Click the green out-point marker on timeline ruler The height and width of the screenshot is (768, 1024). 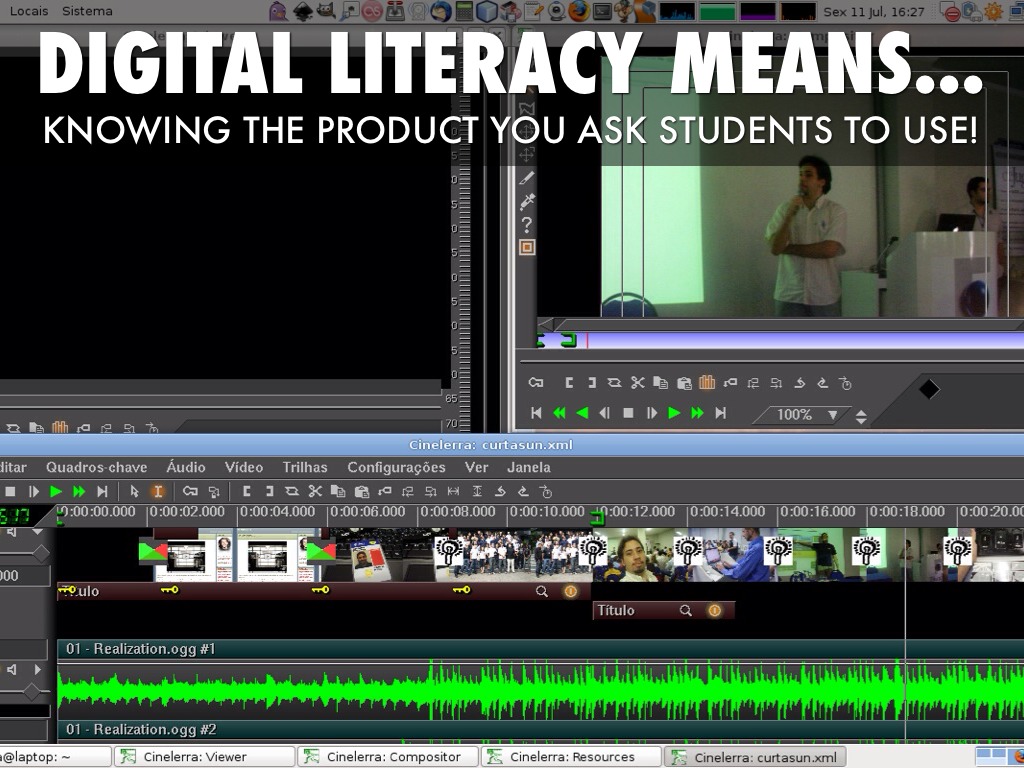point(599,517)
